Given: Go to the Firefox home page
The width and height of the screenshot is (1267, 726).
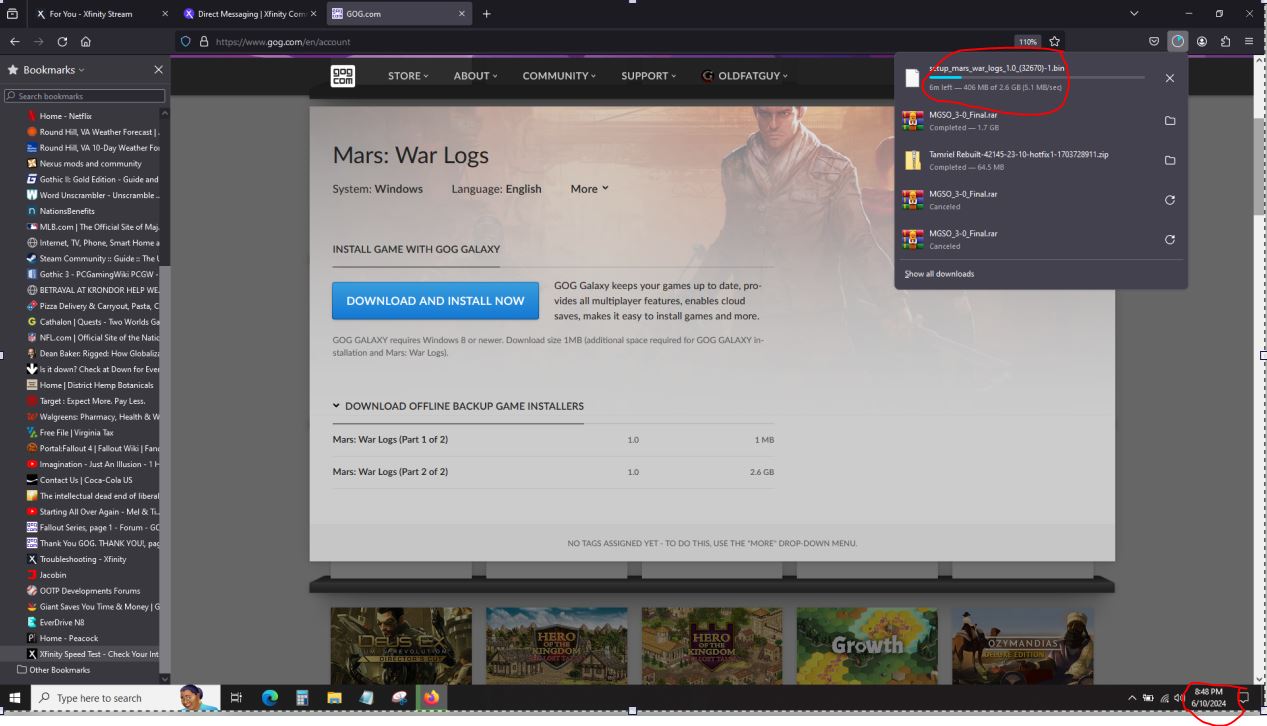Looking at the screenshot, I should coord(86,42).
